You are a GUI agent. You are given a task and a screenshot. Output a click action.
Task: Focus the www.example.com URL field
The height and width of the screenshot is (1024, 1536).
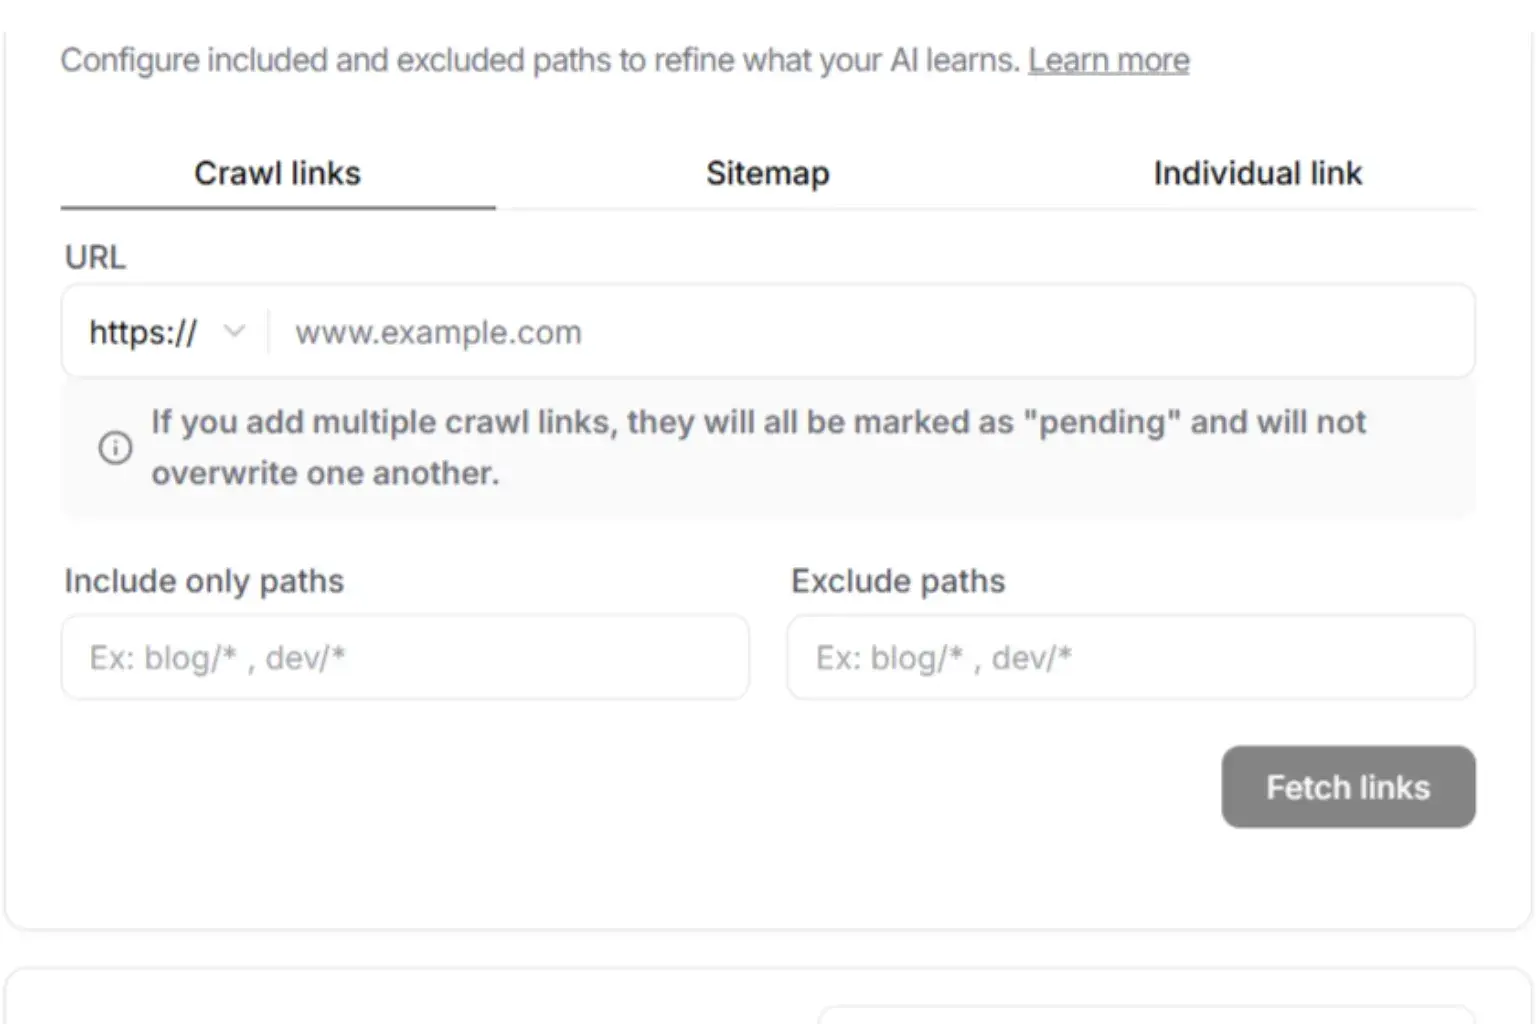click(x=870, y=332)
